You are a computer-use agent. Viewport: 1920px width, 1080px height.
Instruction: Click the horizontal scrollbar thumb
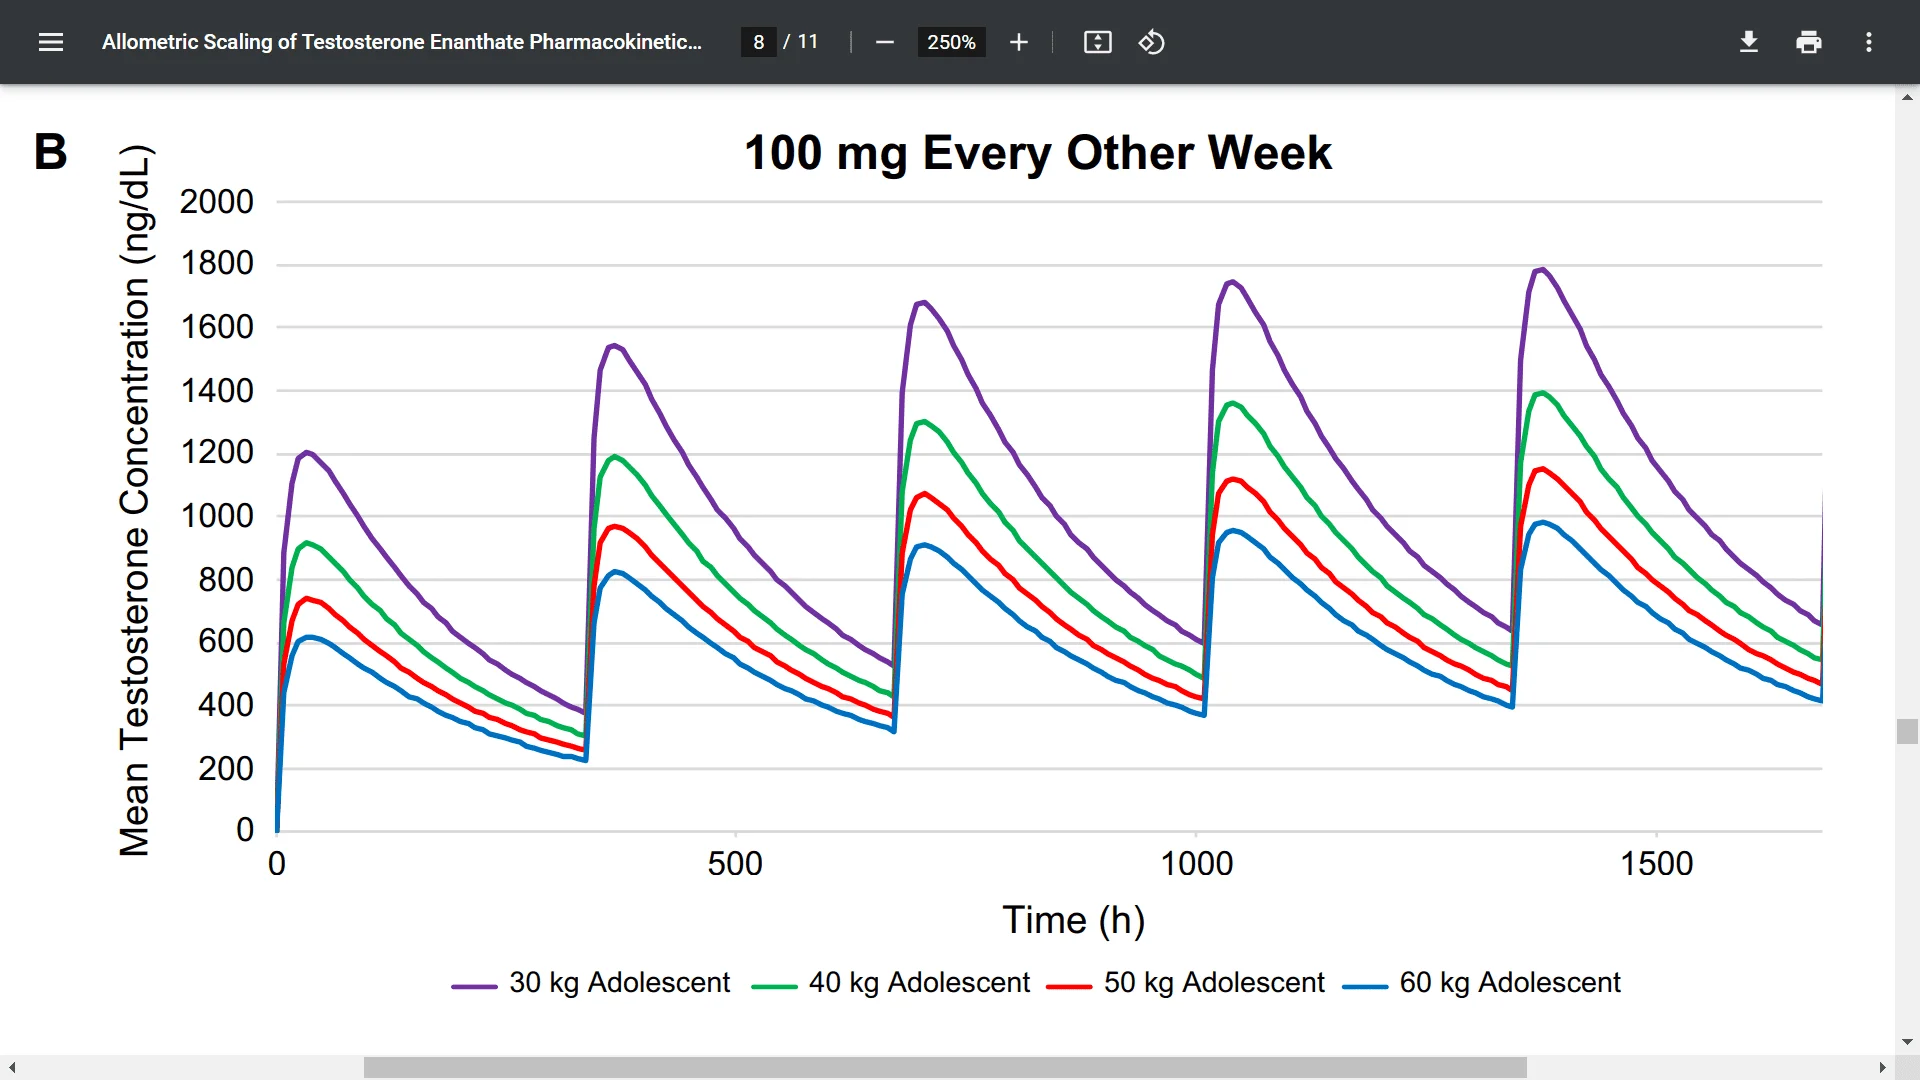click(x=945, y=1067)
